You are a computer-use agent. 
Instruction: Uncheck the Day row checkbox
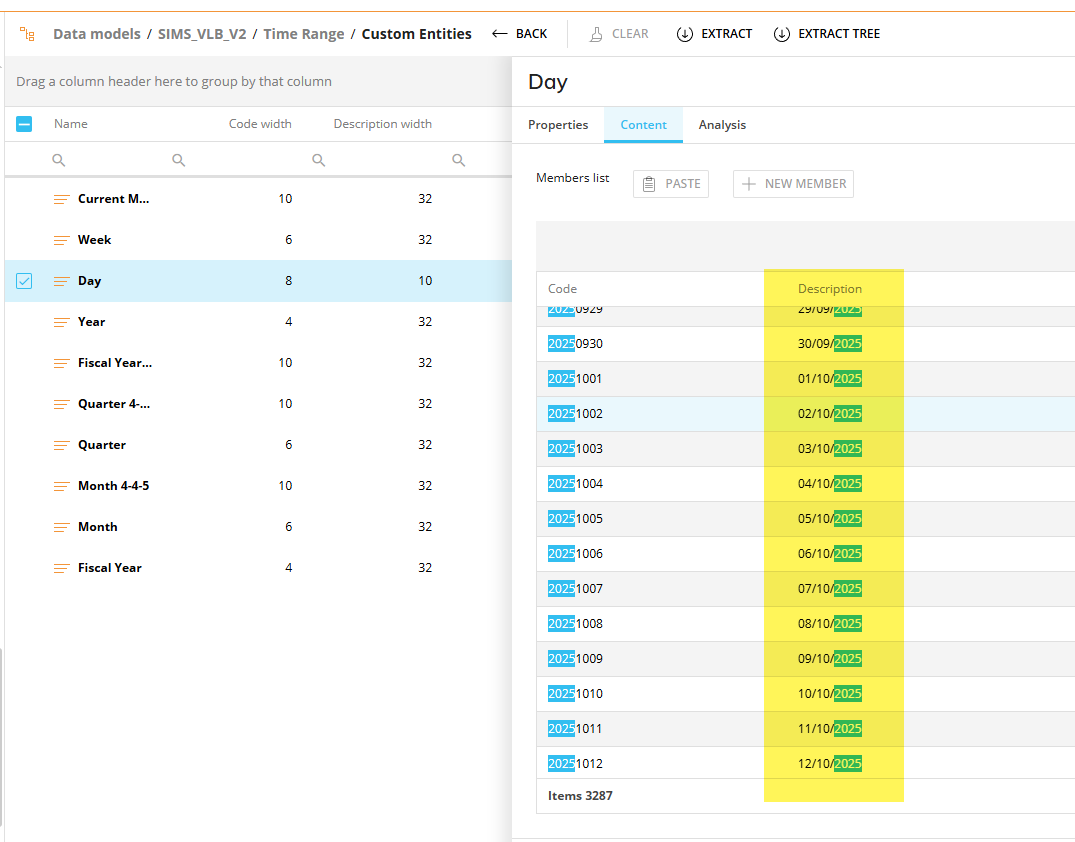tap(24, 281)
